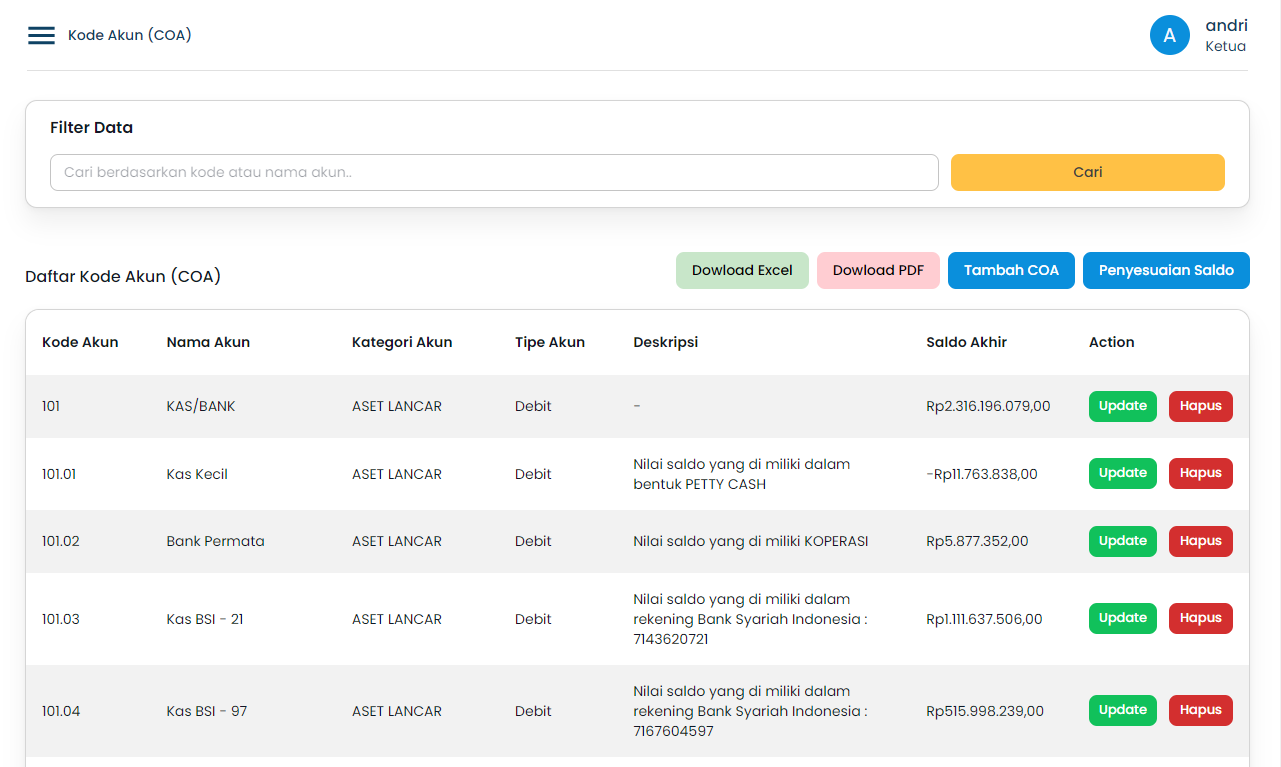Hapus the Kas Kecil account row
This screenshot has height=767, width=1281.
1200,473
